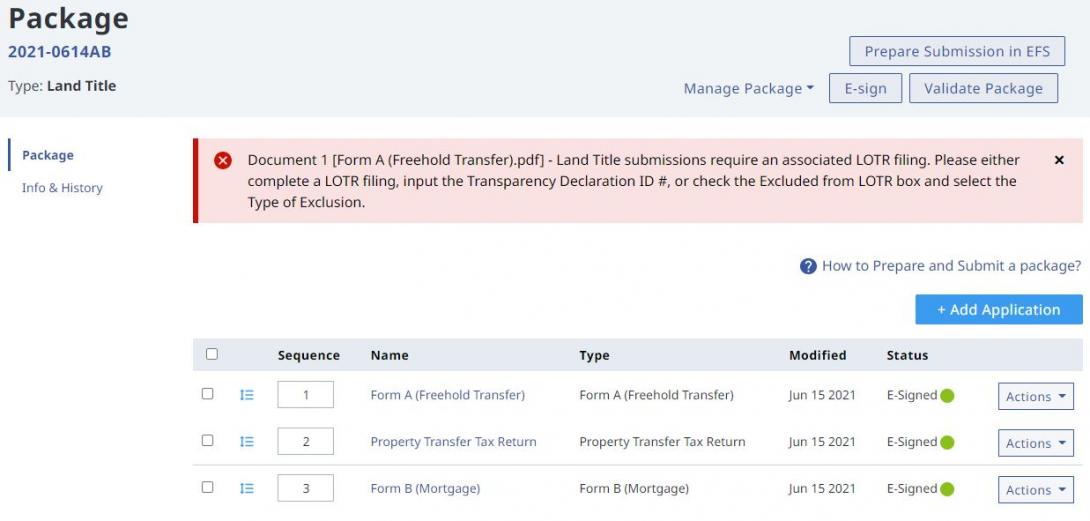Click reorder icon for Form A row
This screenshot has height=521, width=1090.
(x=247, y=395)
